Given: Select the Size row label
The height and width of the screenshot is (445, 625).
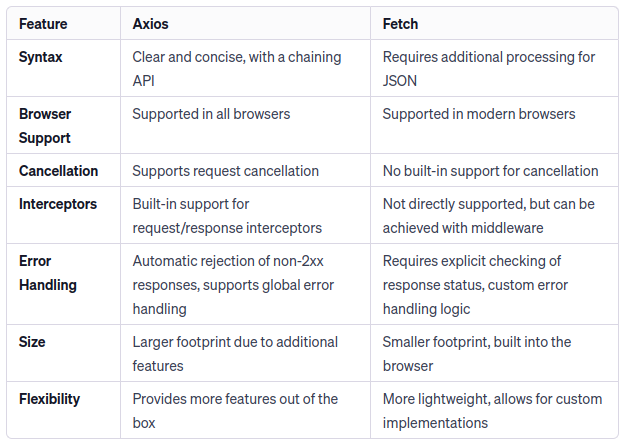Looking at the screenshot, I should point(32,342).
